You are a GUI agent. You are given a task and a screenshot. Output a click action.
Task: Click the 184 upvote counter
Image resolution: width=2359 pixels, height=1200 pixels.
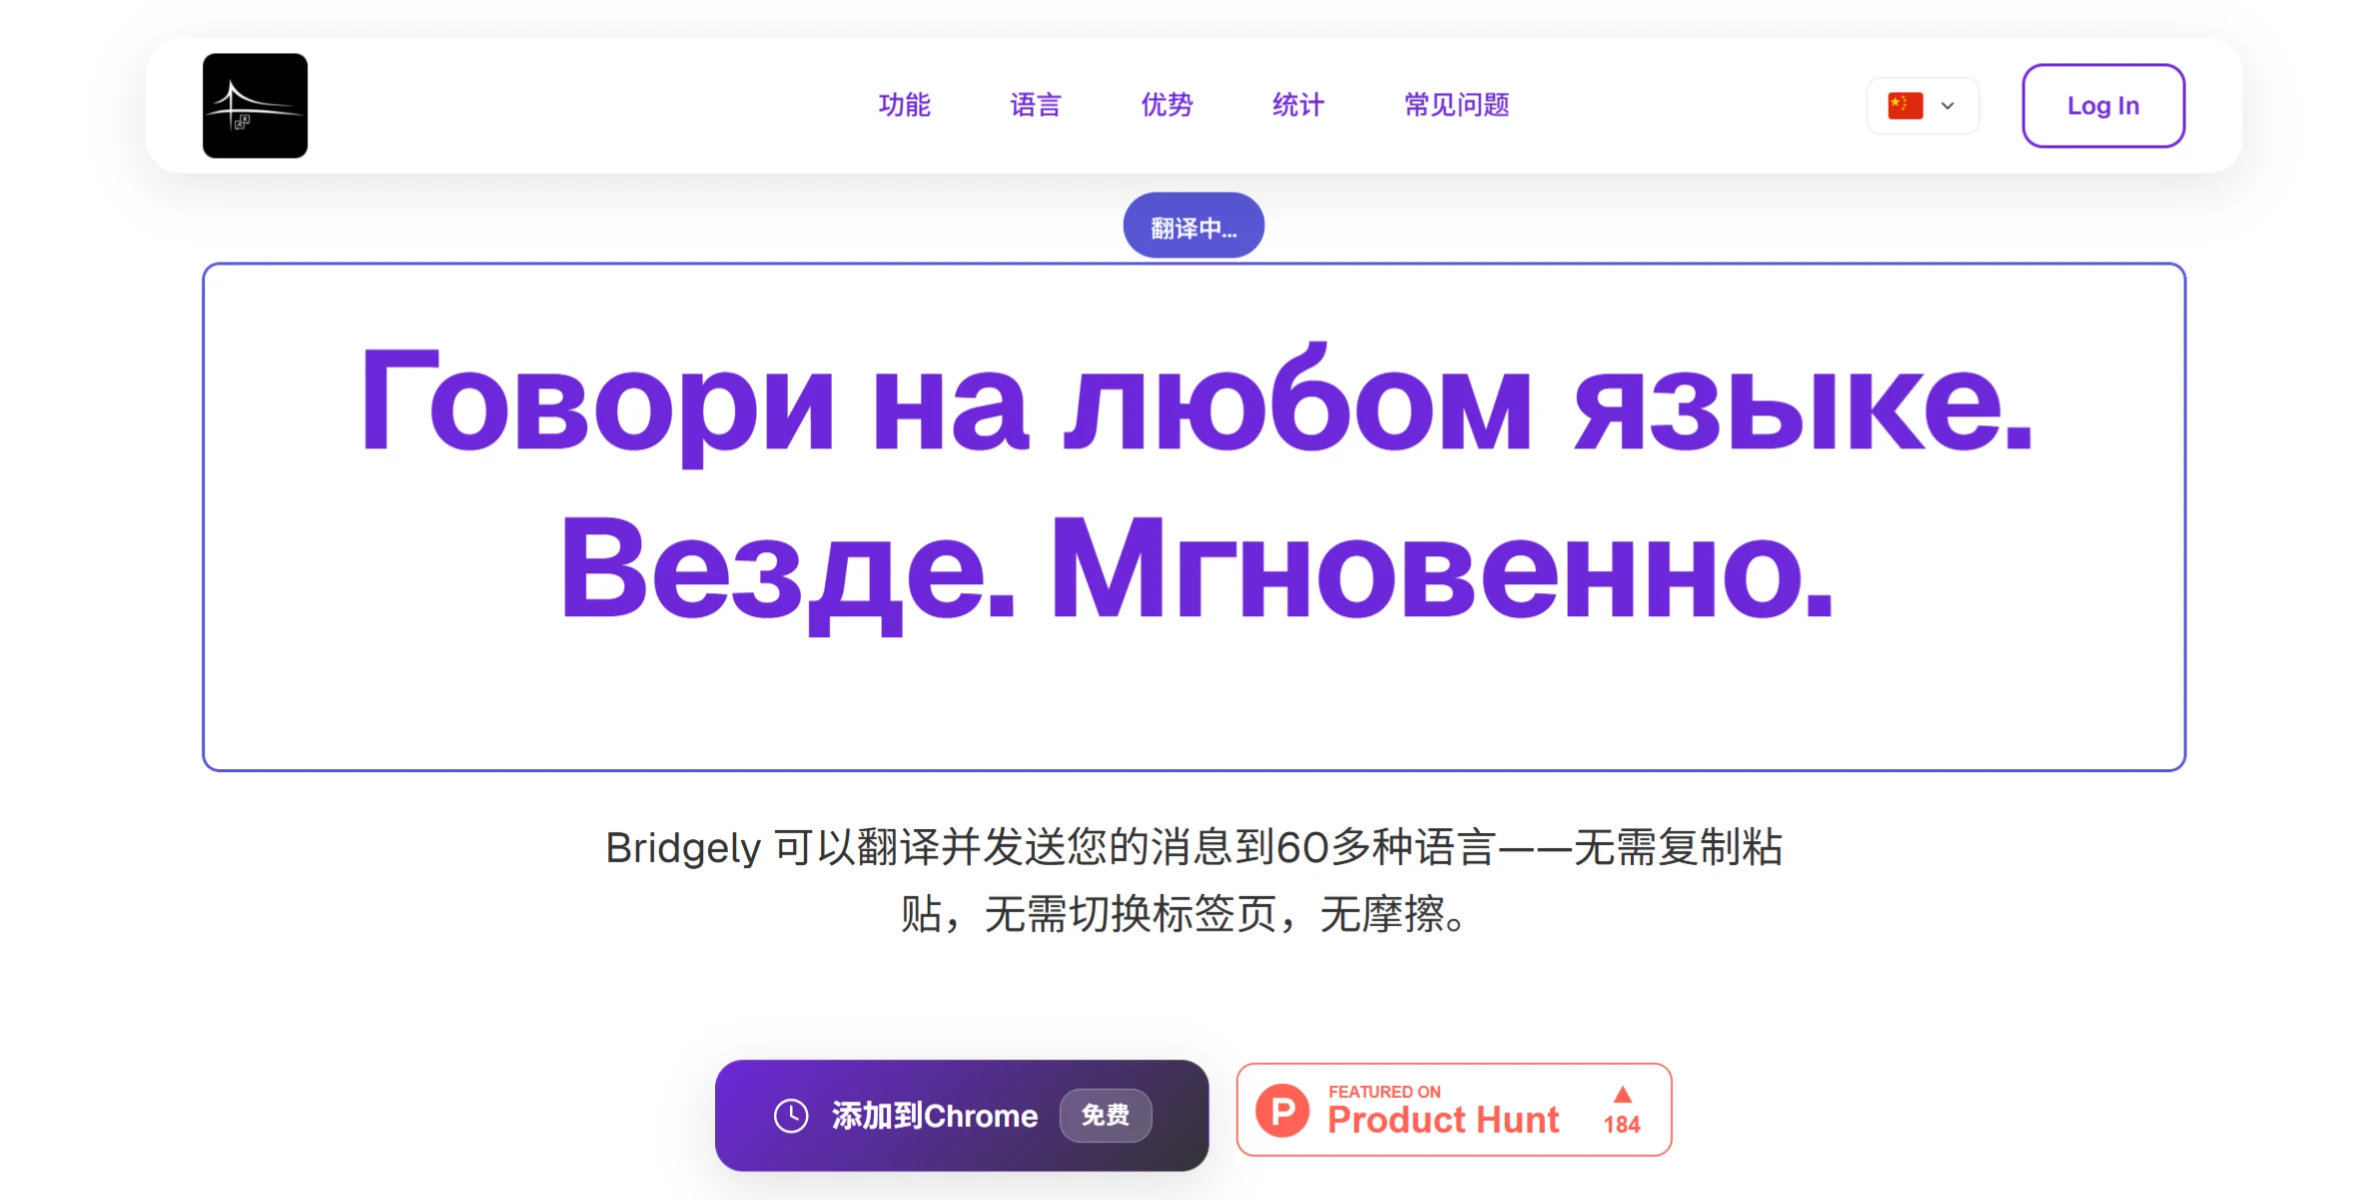1622,1124
